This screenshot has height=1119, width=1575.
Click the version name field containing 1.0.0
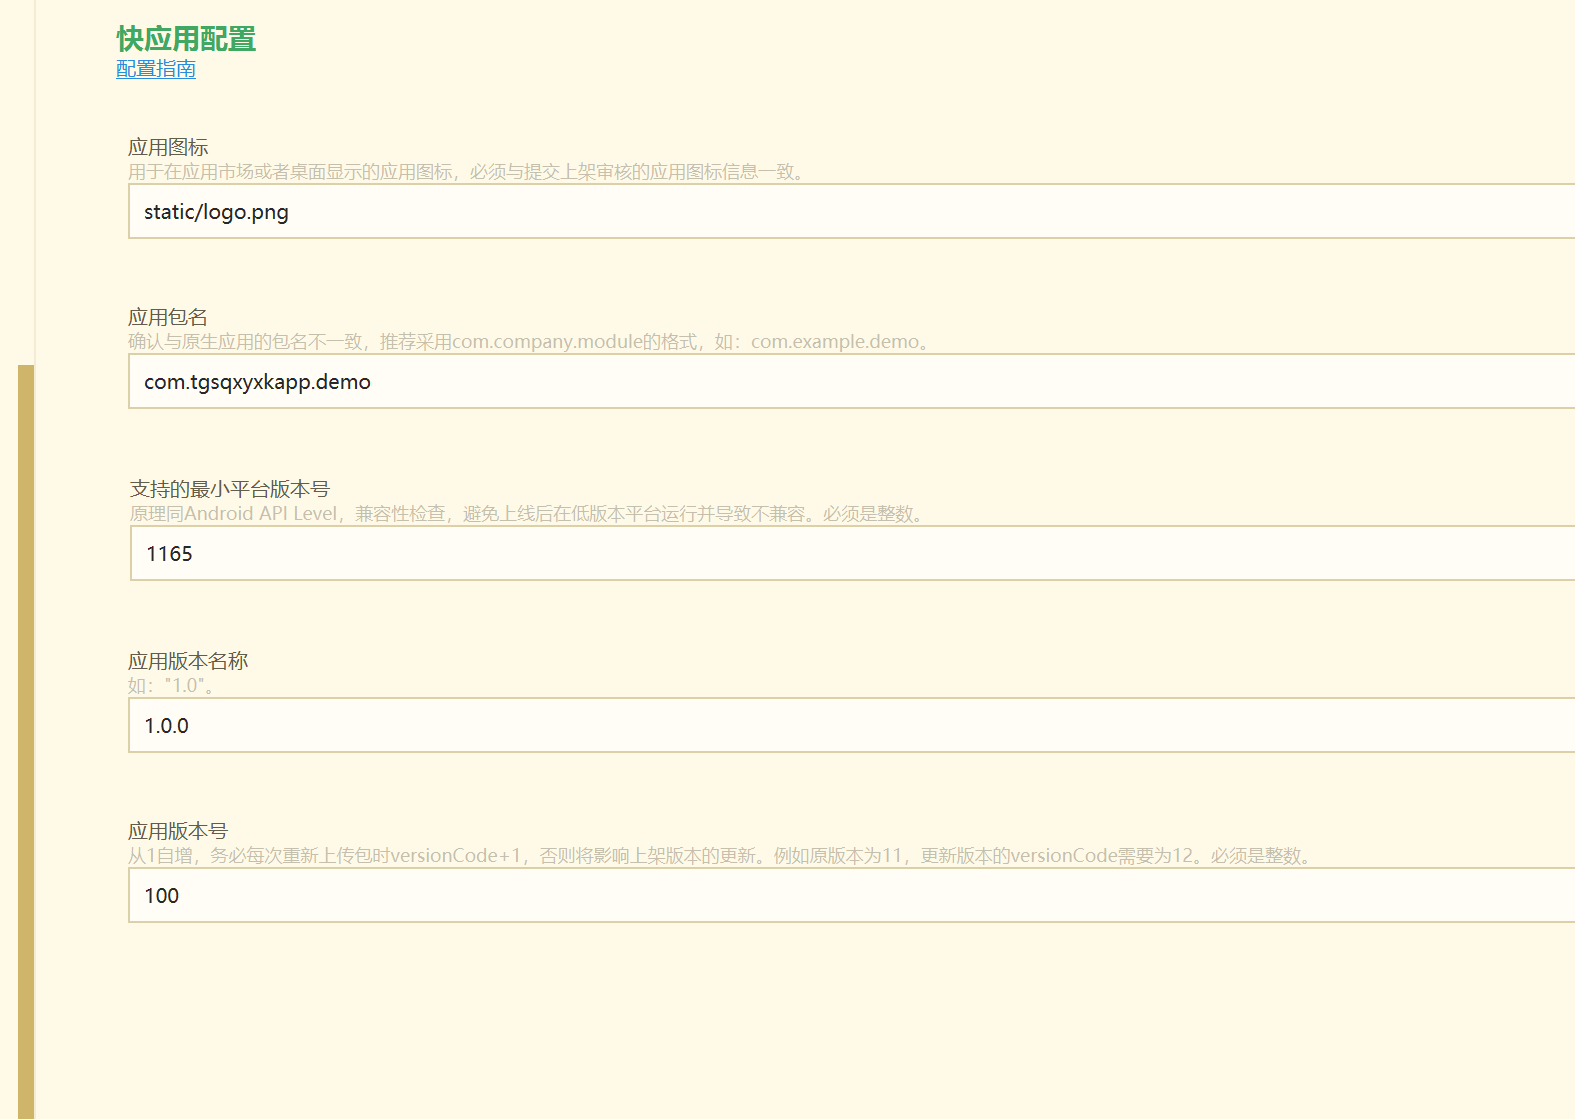pyautogui.click(x=852, y=725)
